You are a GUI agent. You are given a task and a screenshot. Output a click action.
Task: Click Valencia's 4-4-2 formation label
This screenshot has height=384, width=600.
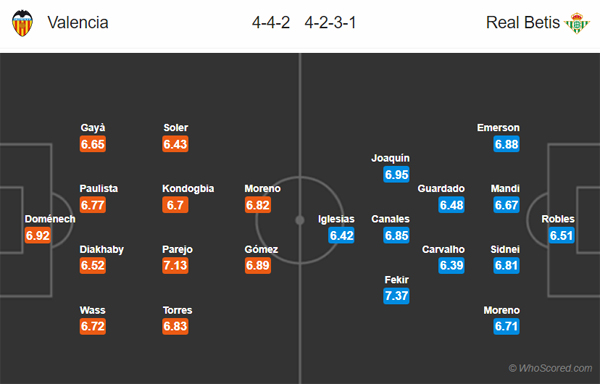(271, 23)
